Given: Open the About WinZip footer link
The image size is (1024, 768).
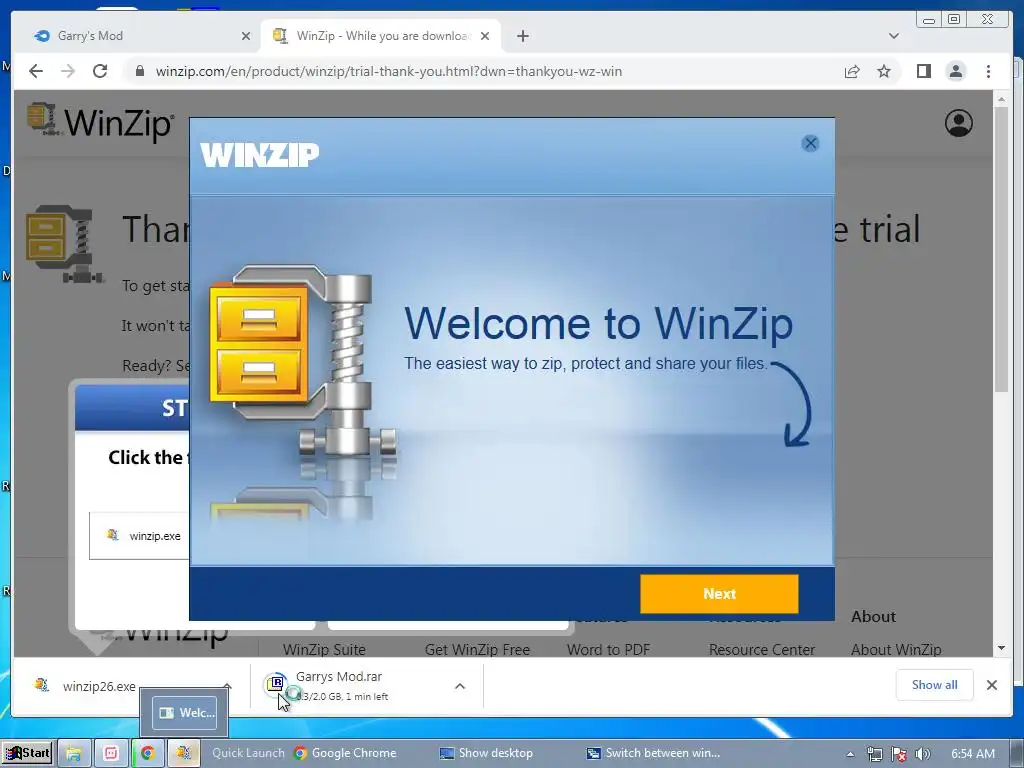Looking at the screenshot, I should (896, 649).
